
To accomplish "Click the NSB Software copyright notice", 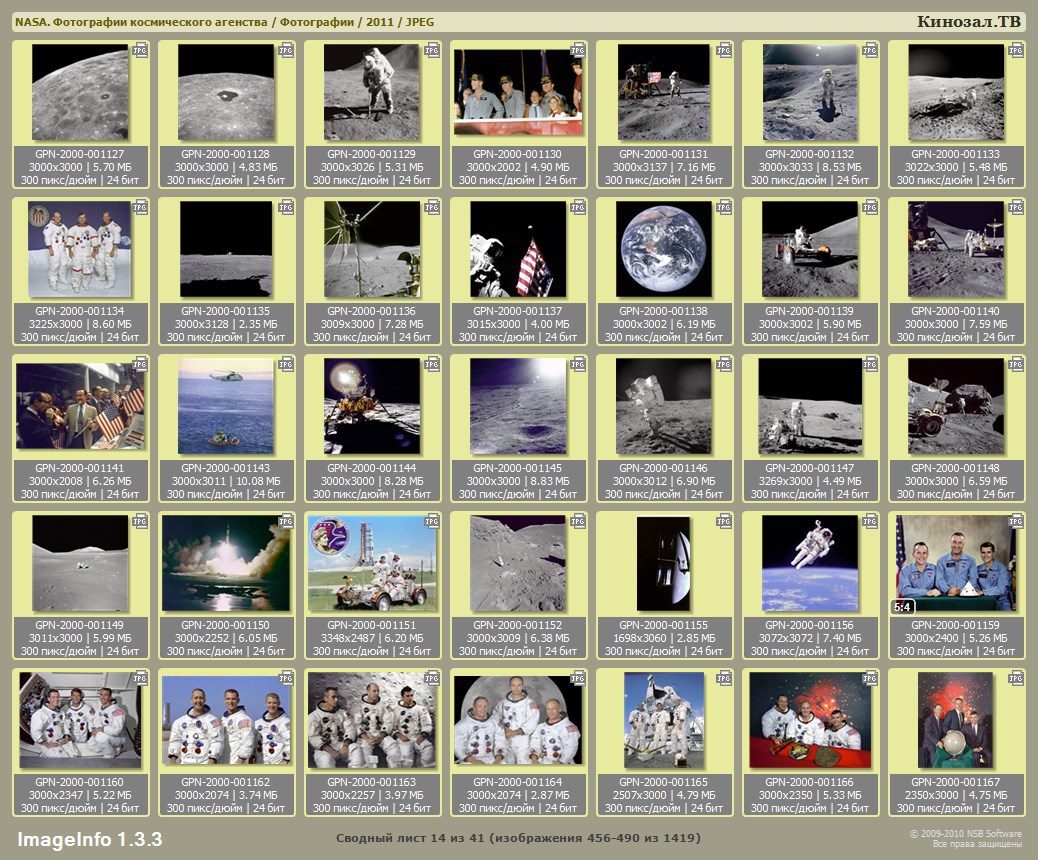I will tap(965, 838).
